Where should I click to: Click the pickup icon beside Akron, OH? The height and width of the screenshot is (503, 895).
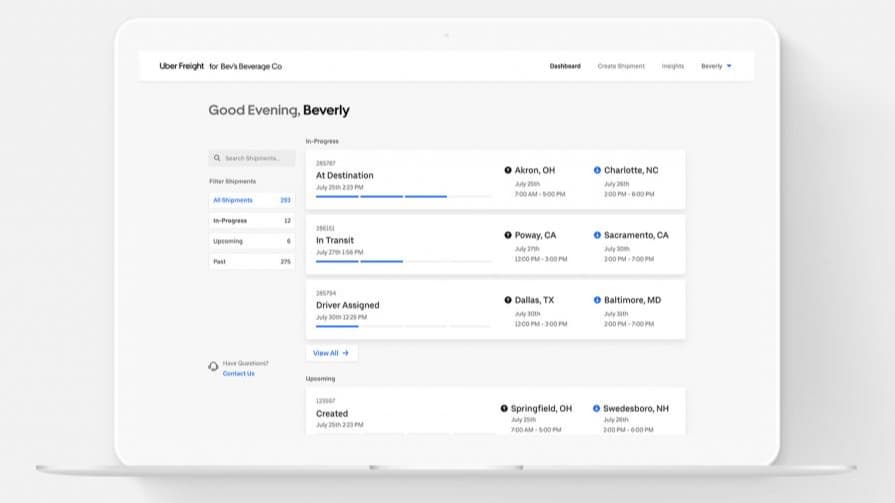[x=508, y=170]
